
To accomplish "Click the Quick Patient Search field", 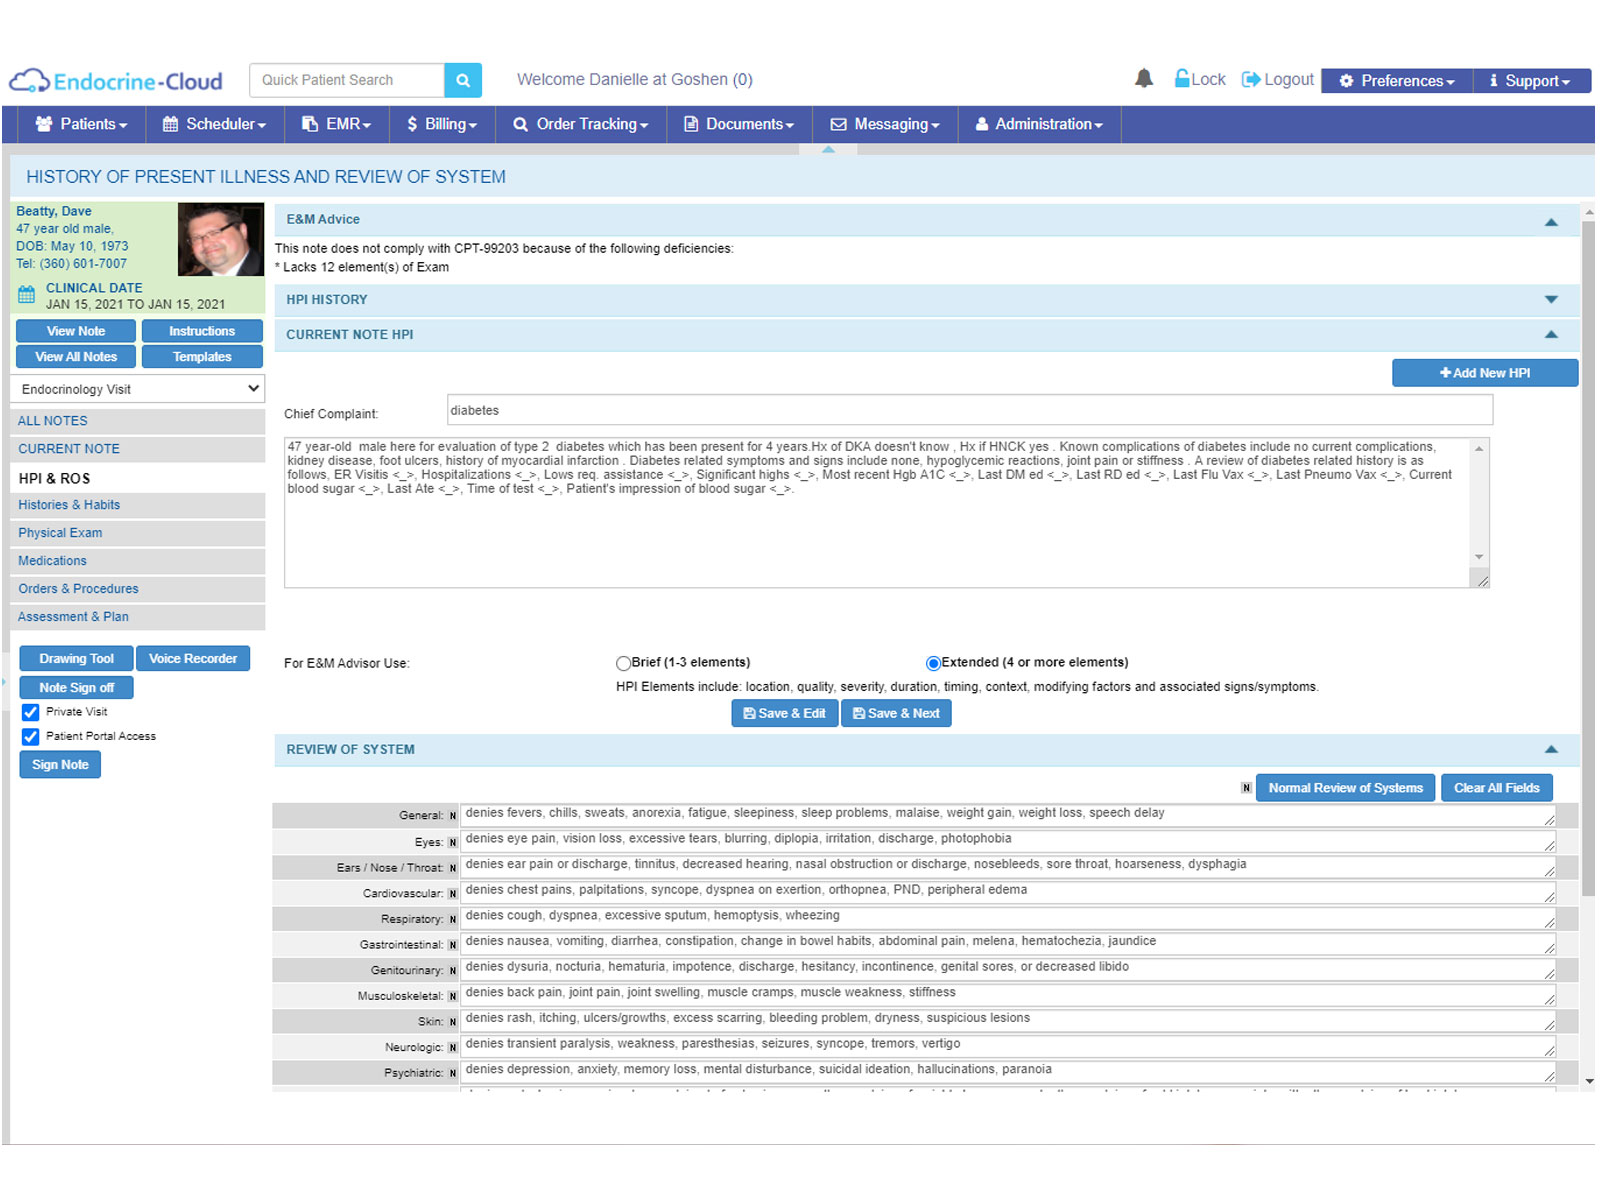I will pos(346,80).
